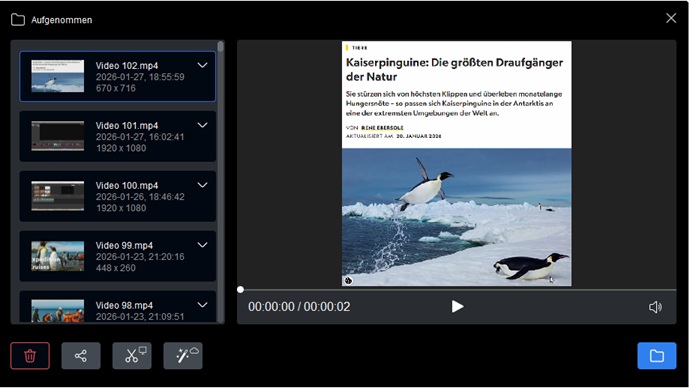Expand options for Video 100.mp4
The image size is (690, 388).
click(x=202, y=185)
